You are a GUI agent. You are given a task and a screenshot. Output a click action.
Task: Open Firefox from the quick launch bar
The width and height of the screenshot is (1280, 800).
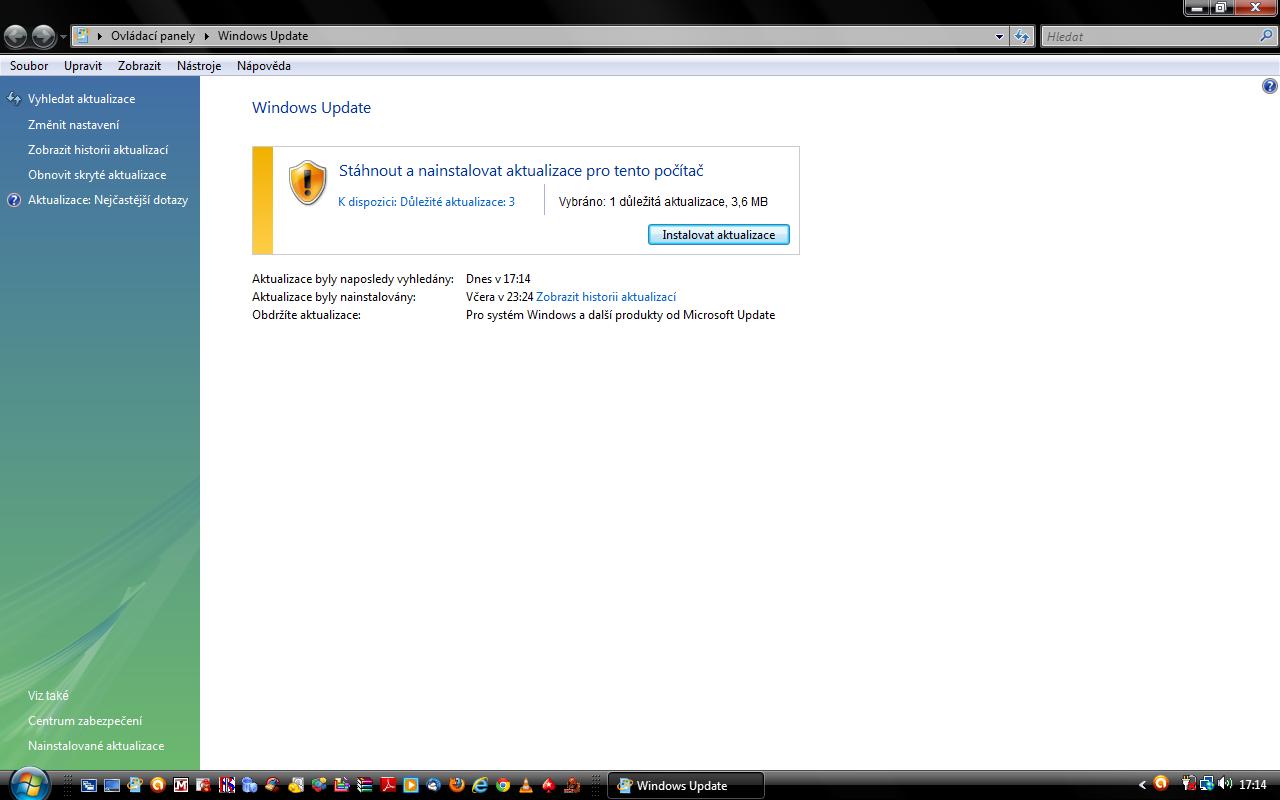[457, 785]
